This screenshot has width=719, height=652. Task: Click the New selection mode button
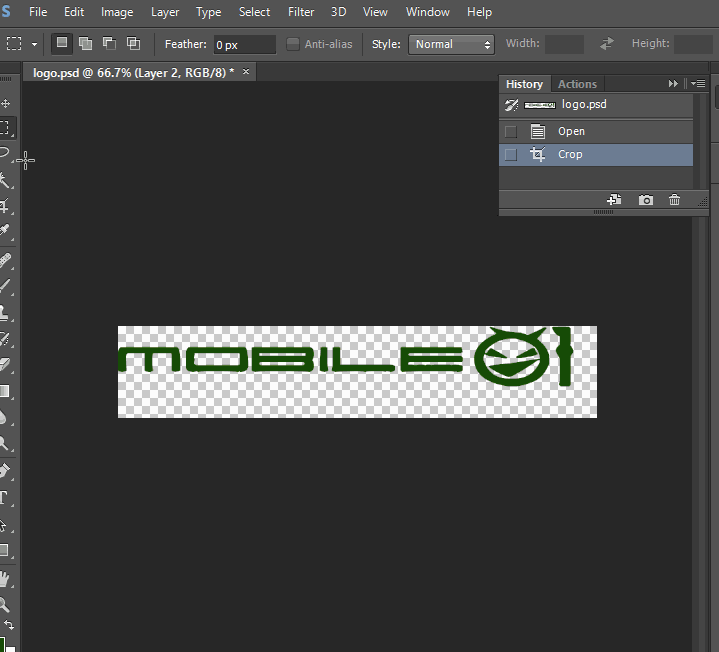(x=61, y=44)
